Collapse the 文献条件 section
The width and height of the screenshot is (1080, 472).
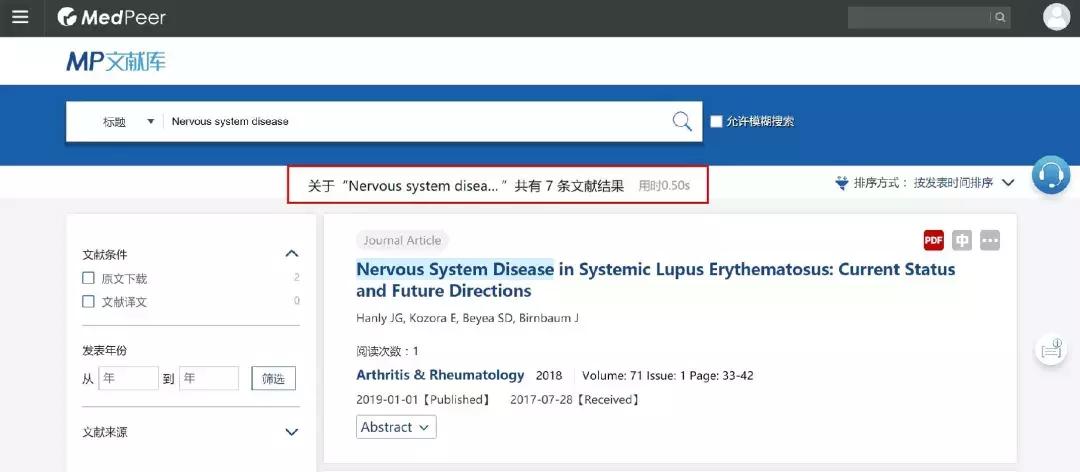292,254
